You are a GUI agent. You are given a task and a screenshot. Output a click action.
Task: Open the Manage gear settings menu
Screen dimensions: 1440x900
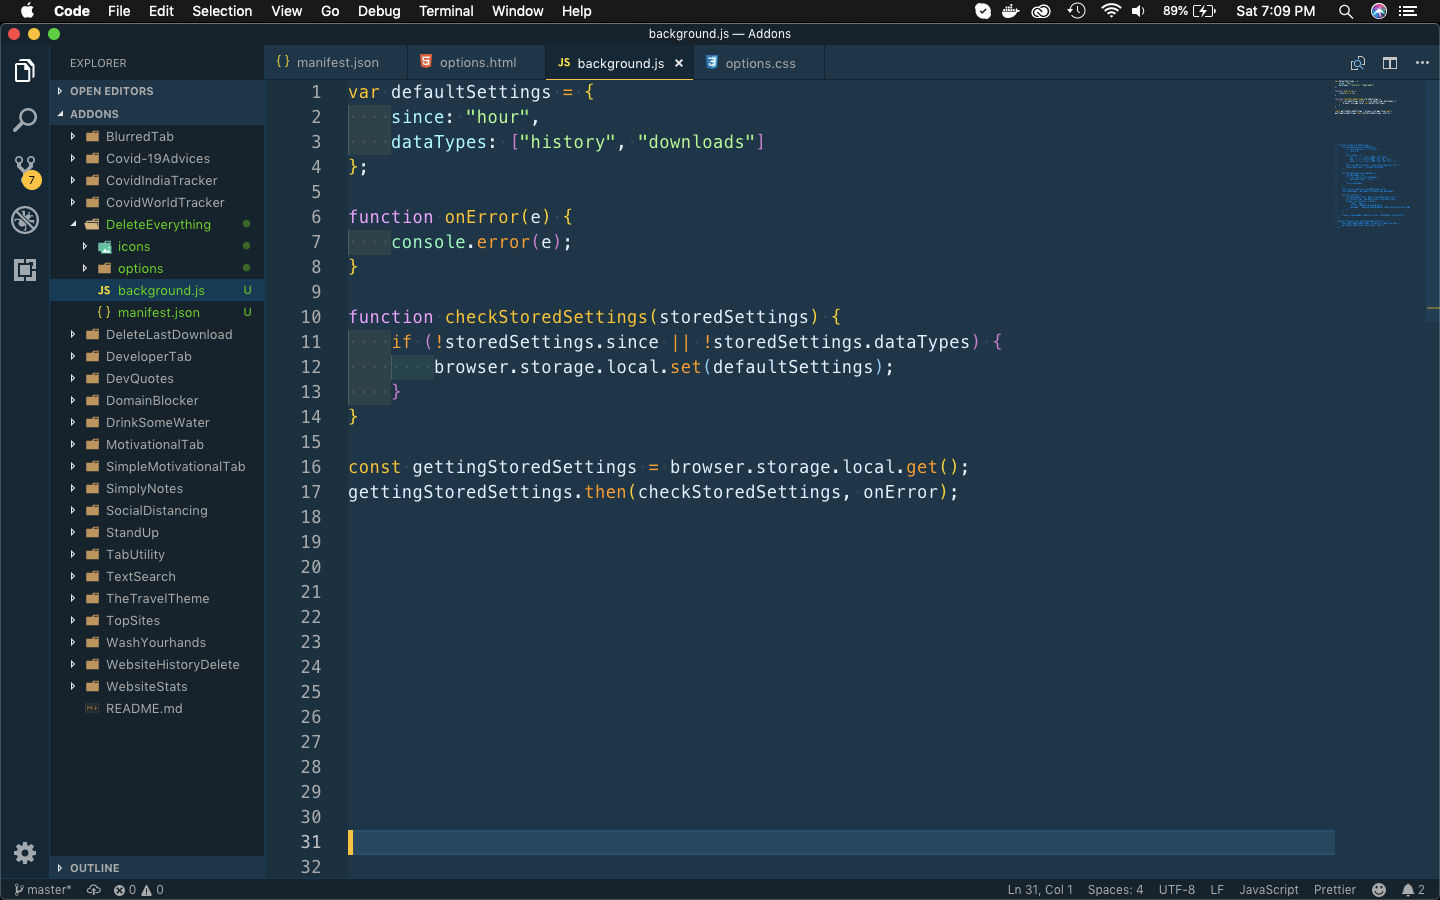(25, 853)
